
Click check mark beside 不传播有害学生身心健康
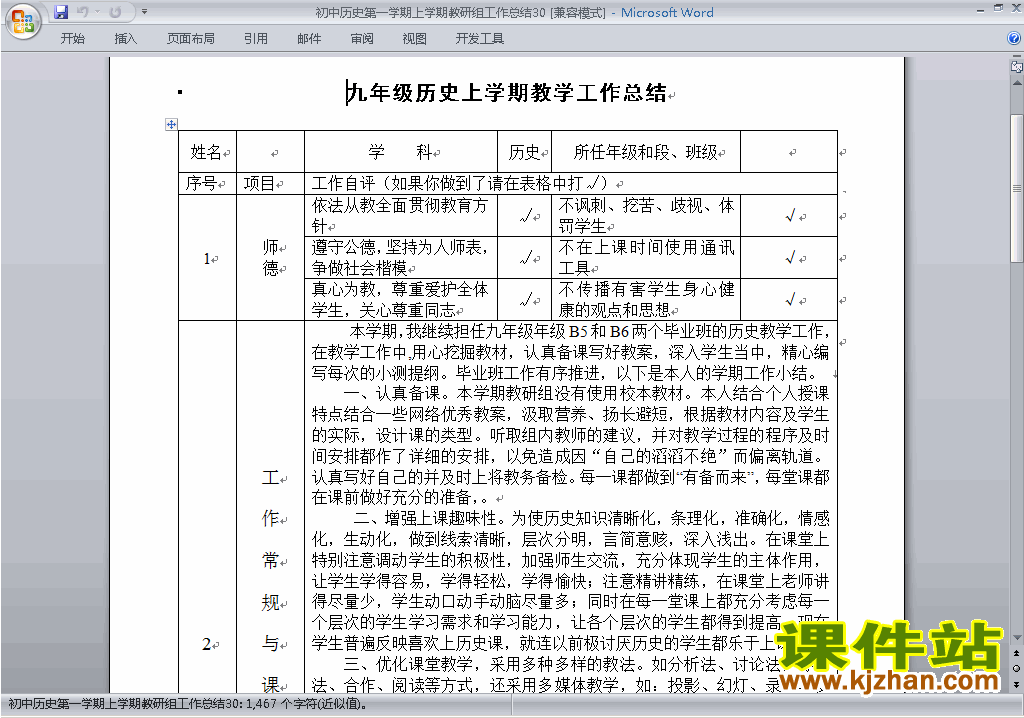click(x=791, y=300)
